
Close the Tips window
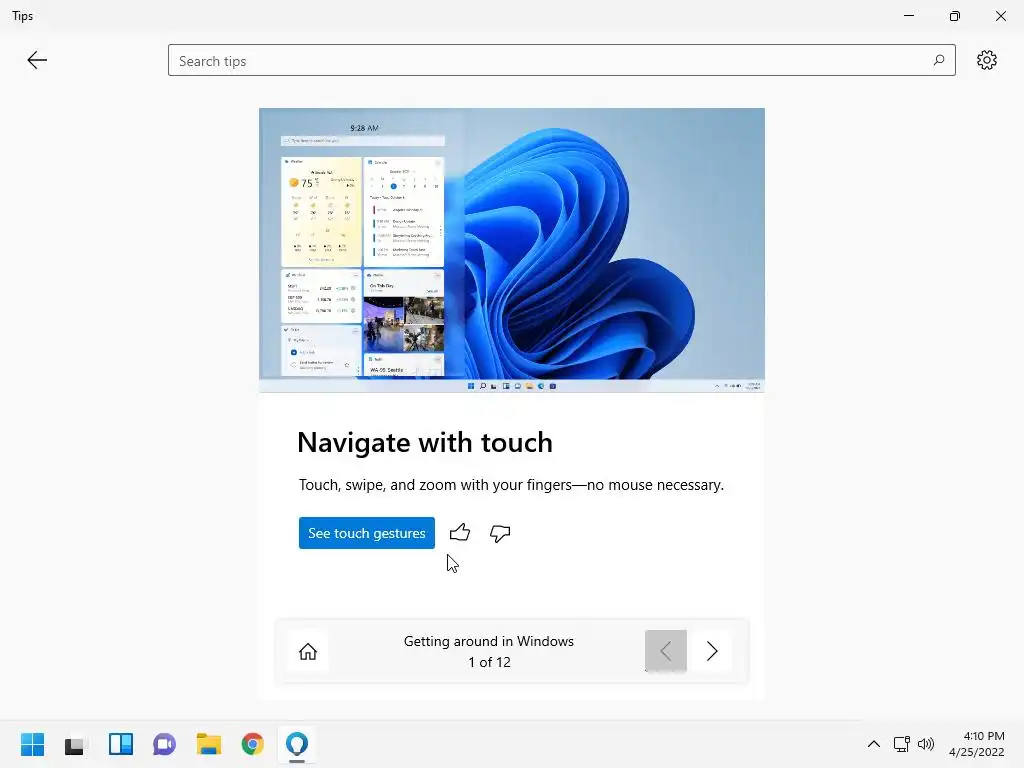[x=1000, y=16]
